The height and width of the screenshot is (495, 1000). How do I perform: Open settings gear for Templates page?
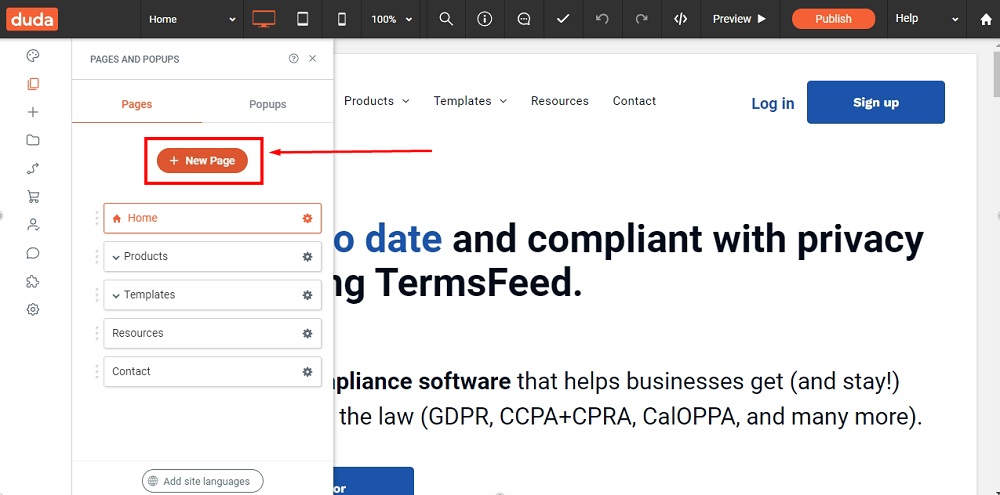click(x=307, y=295)
